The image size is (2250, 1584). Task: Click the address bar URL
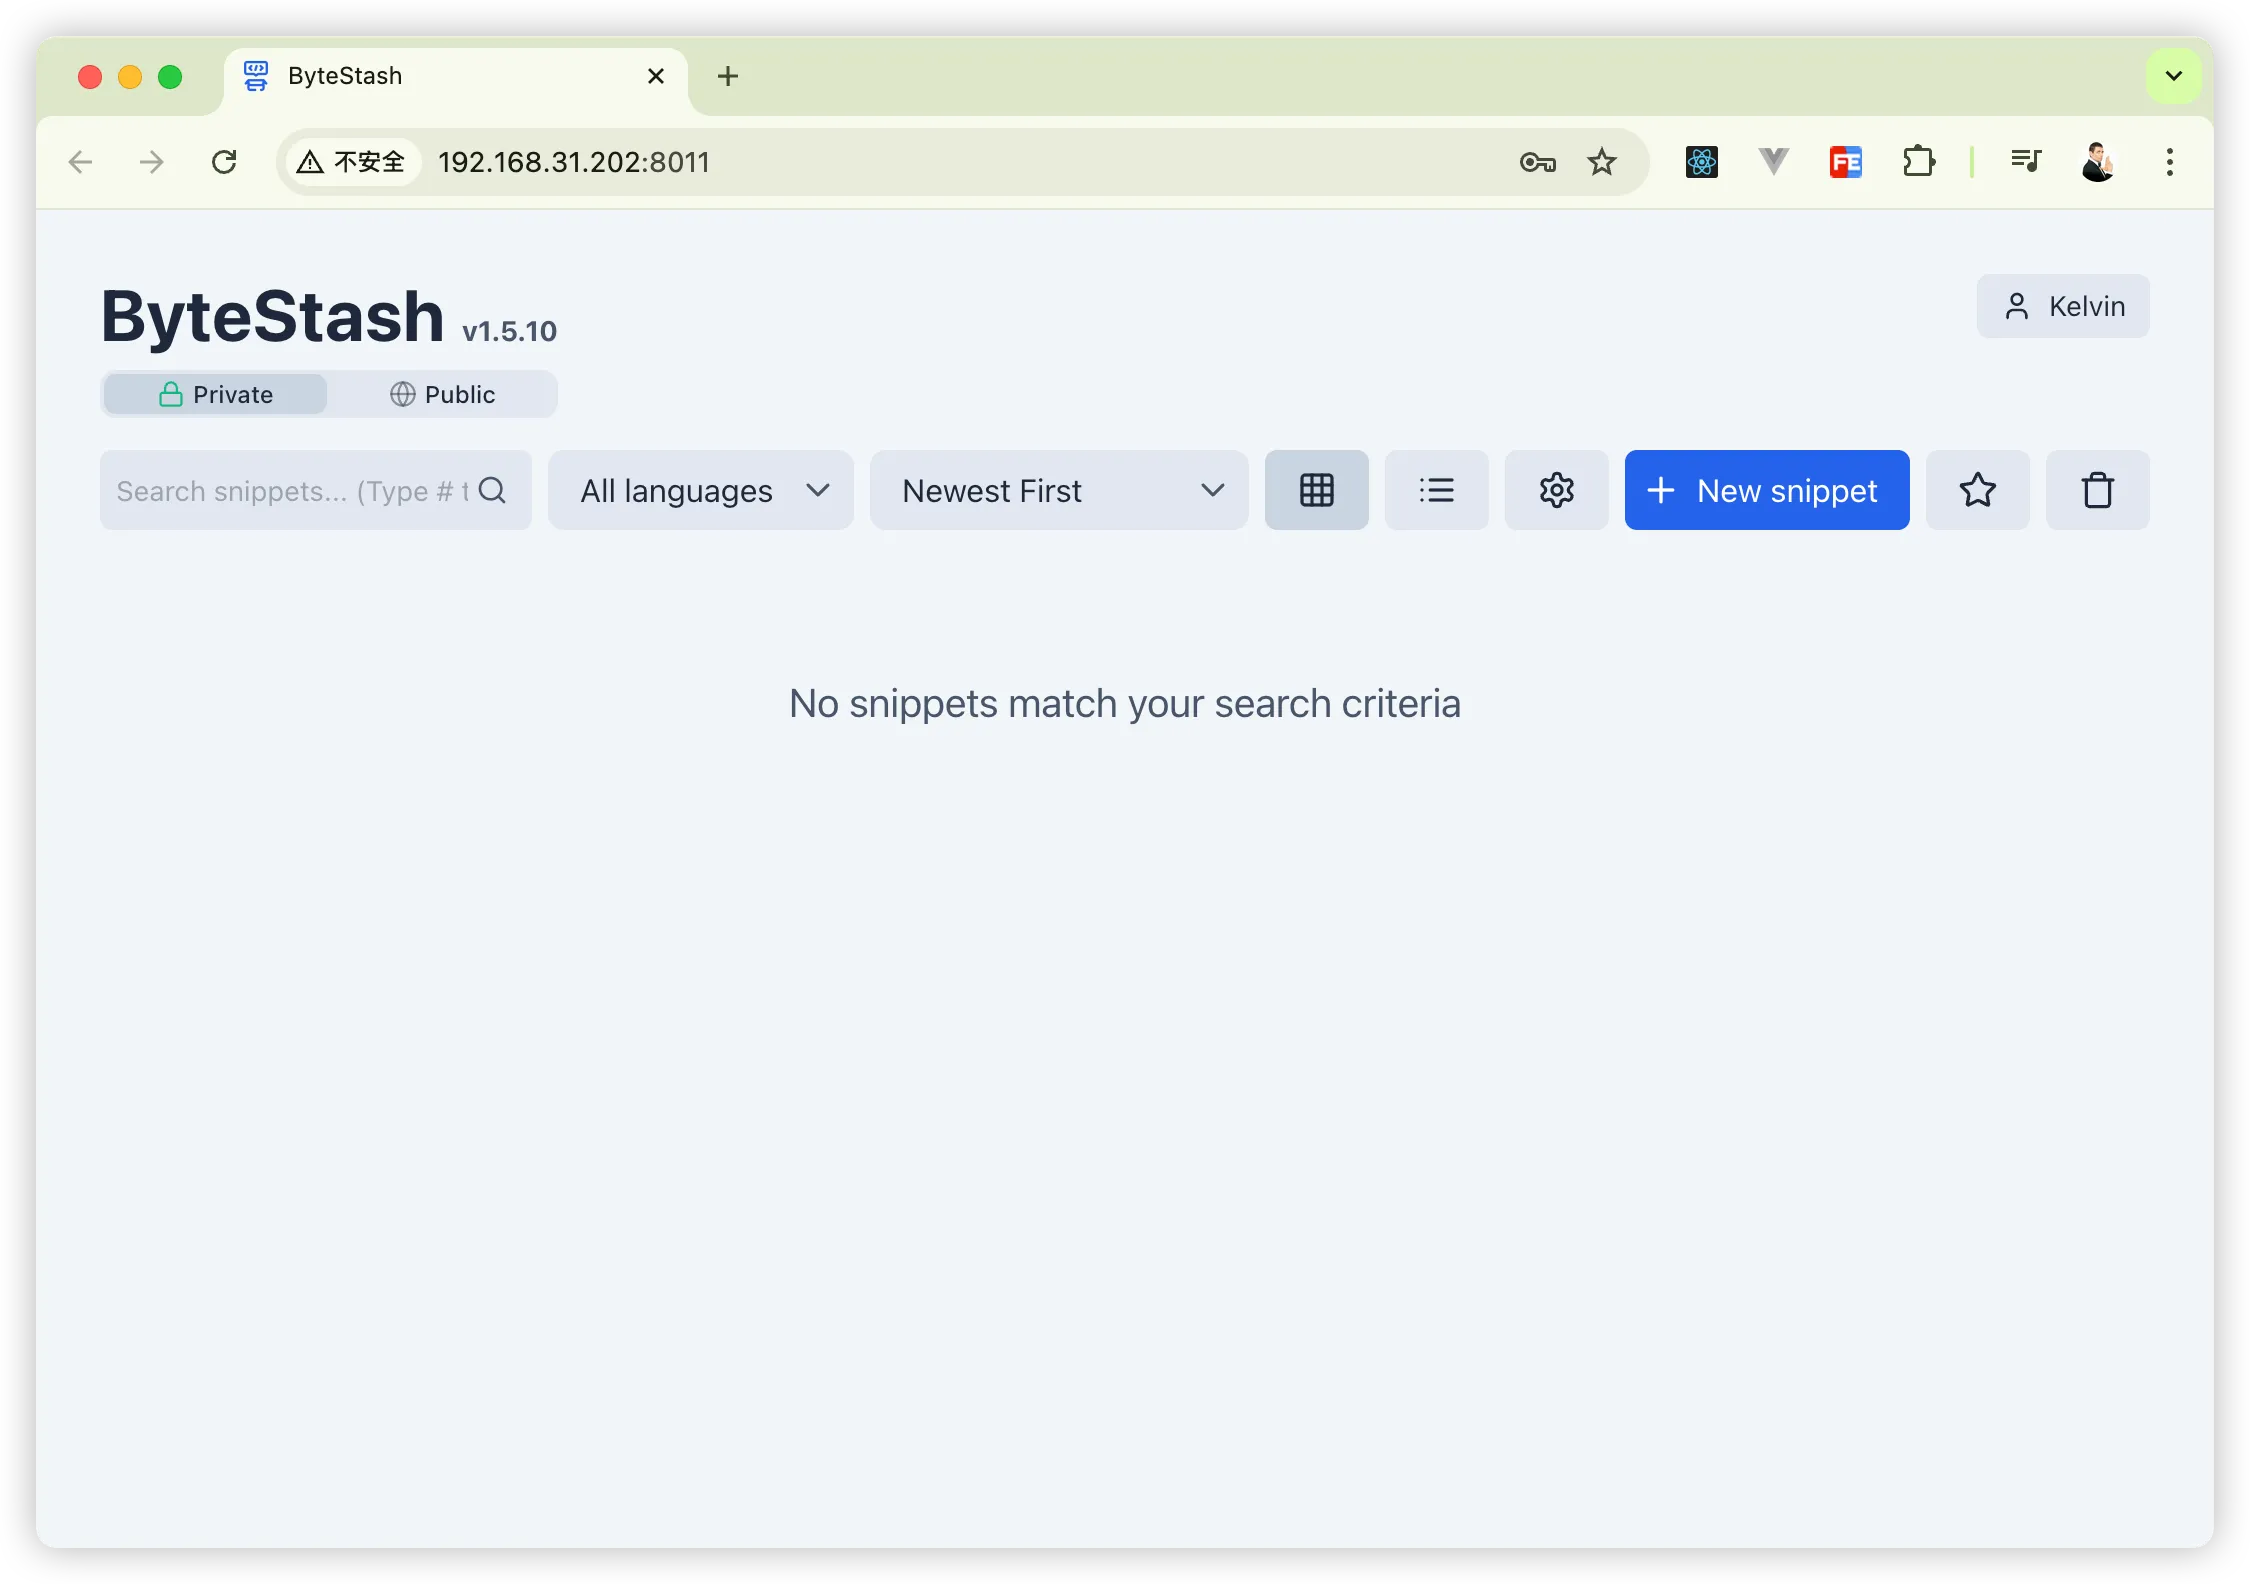[x=574, y=162]
